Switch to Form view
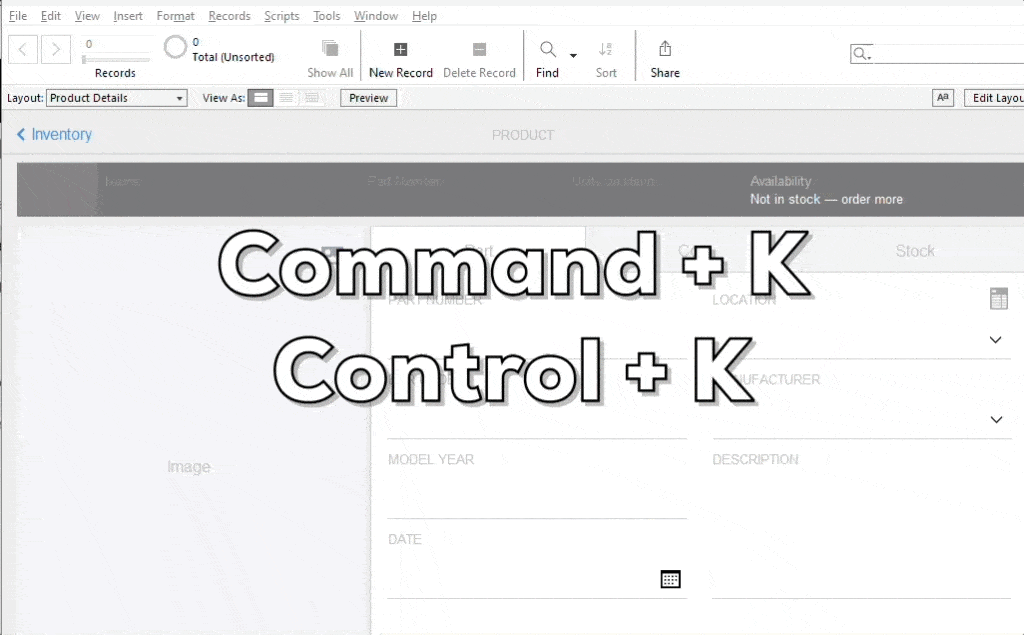The height and width of the screenshot is (635, 1024). (x=261, y=98)
